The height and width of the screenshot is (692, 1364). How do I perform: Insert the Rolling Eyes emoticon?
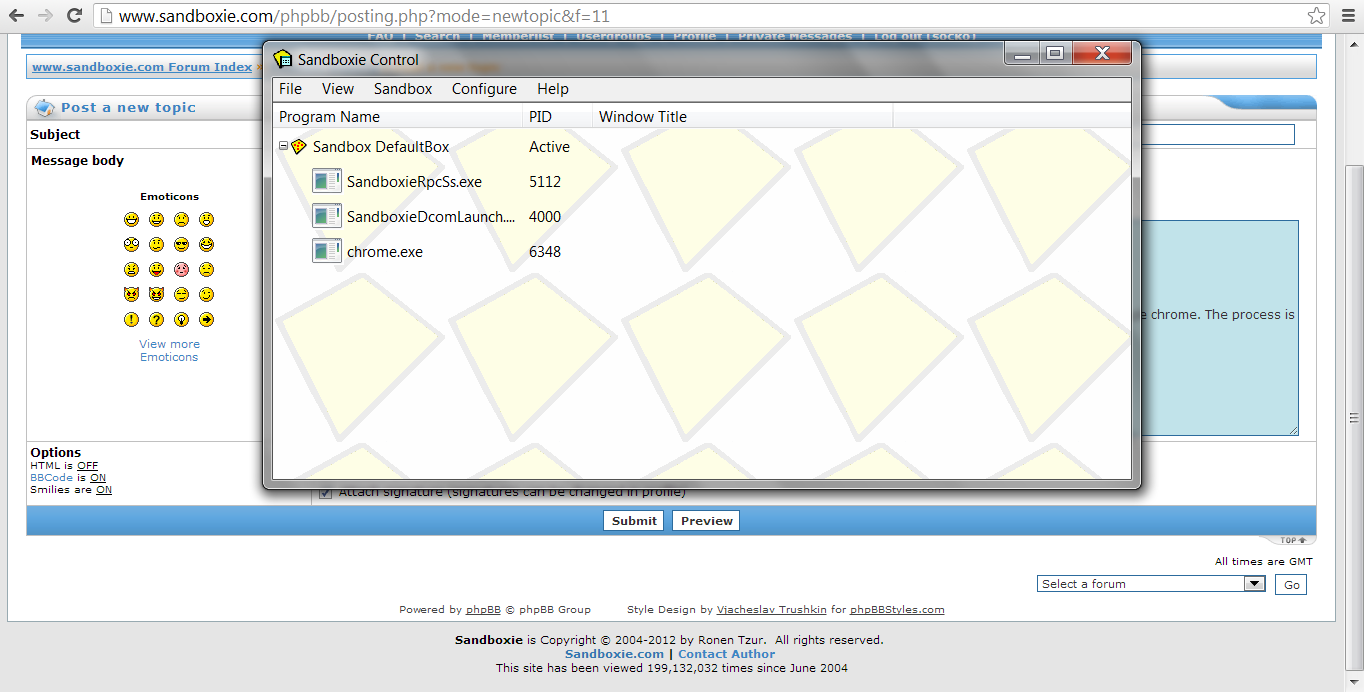[x=181, y=294]
